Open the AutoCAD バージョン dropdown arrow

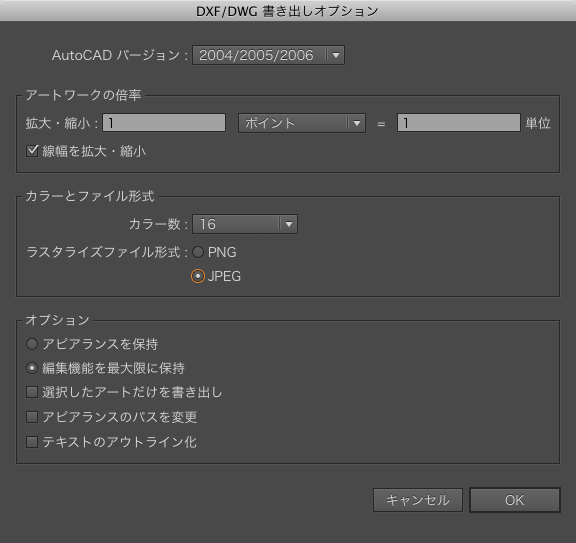click(336, 55)
